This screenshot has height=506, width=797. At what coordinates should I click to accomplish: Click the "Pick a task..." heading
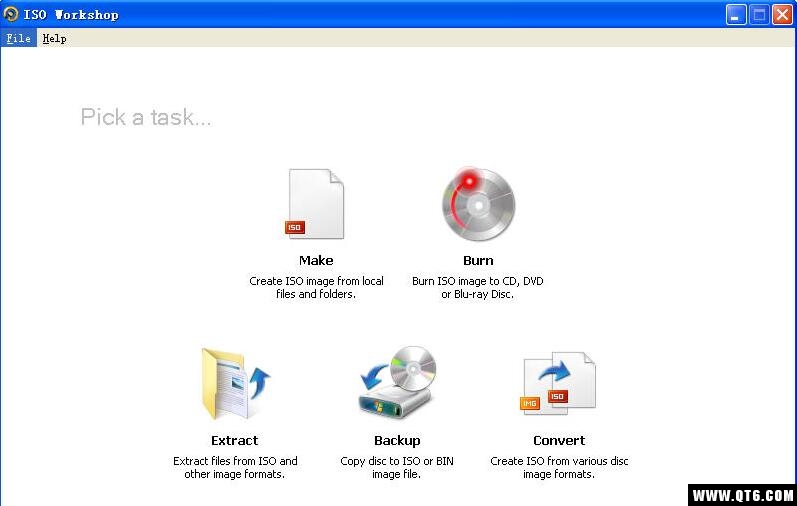pyautogui.click(x=146, y=117)
